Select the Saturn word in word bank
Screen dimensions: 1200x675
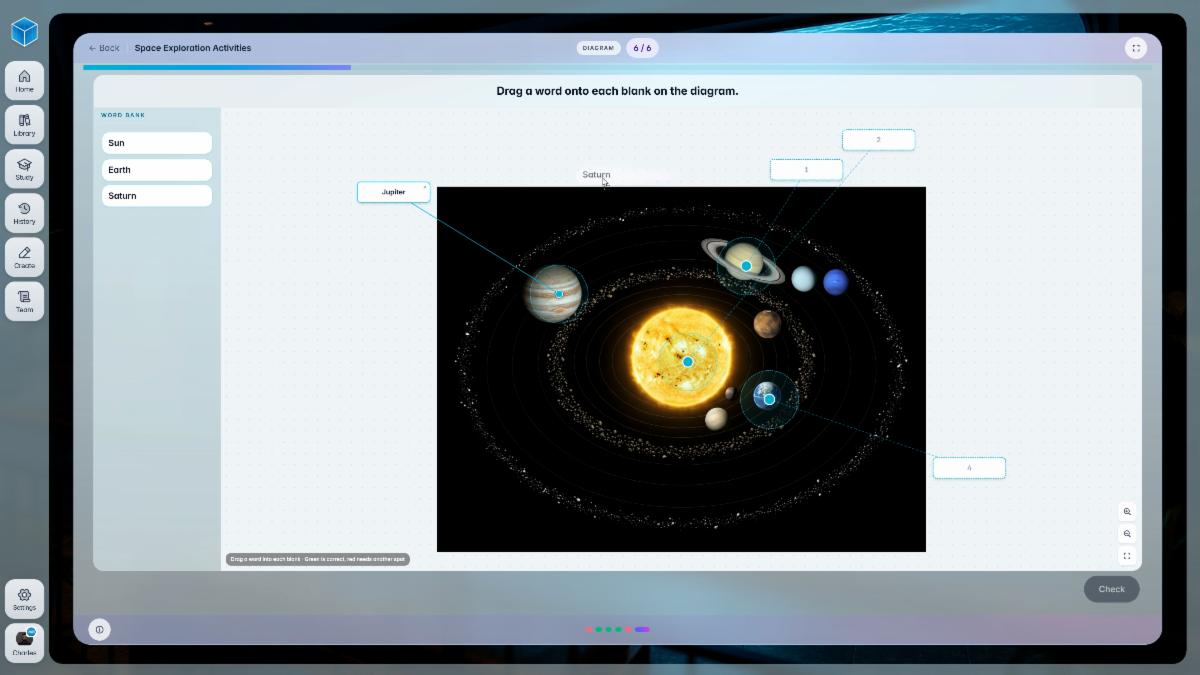[x=157, y=196]
